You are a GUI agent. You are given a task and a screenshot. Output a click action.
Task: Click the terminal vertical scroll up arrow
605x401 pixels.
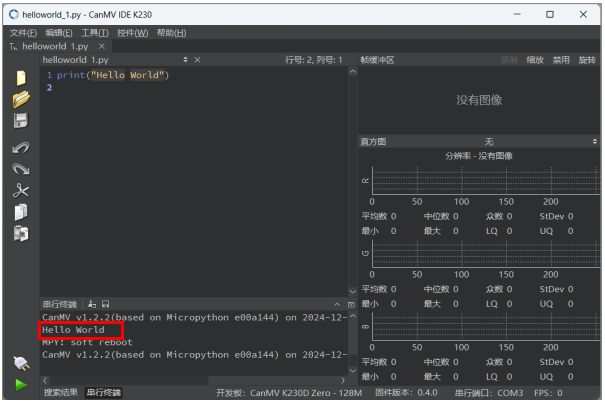click(x=353, y=316)
